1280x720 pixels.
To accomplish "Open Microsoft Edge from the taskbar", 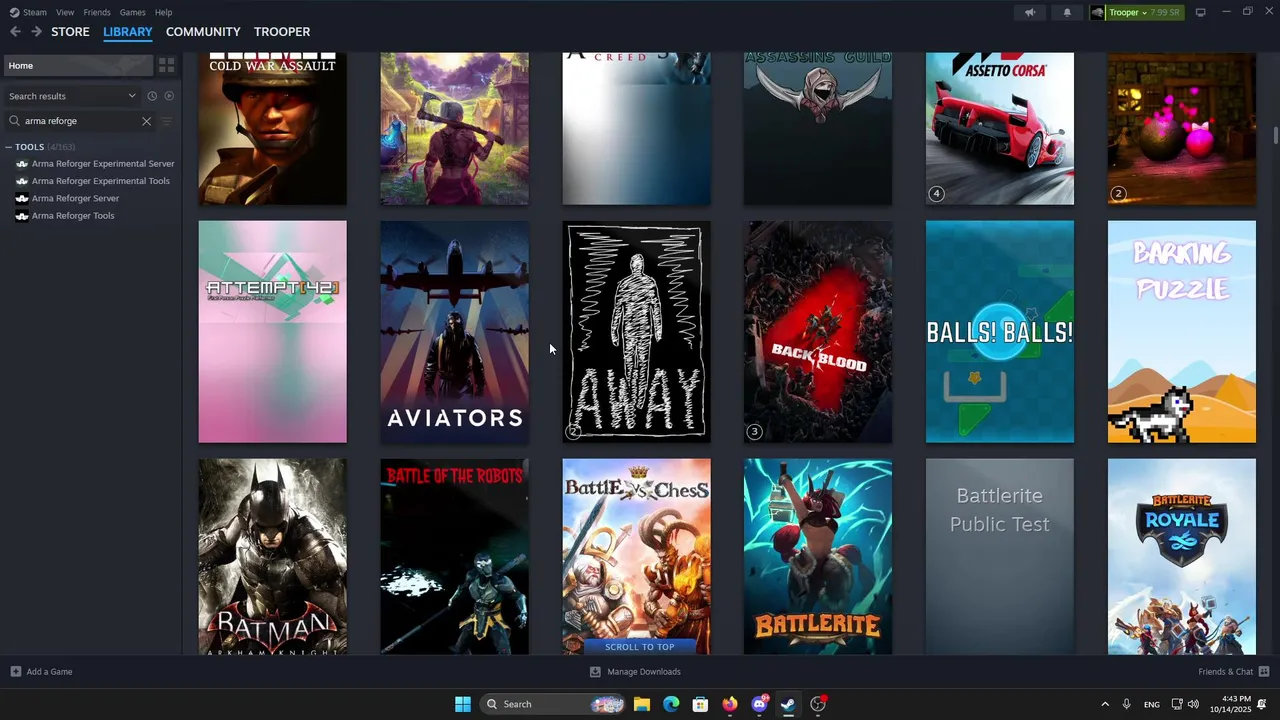I will [x=671, y=704].
